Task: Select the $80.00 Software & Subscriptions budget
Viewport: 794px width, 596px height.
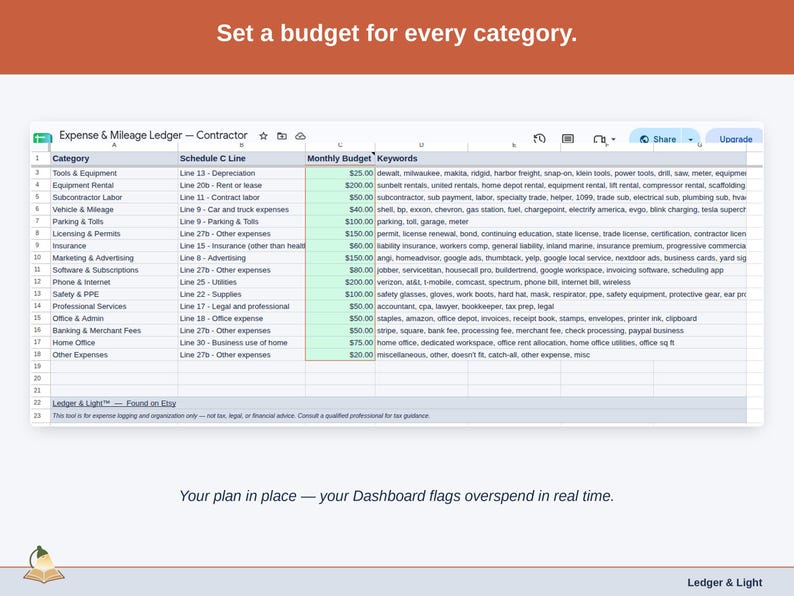Action: point(340,270)
